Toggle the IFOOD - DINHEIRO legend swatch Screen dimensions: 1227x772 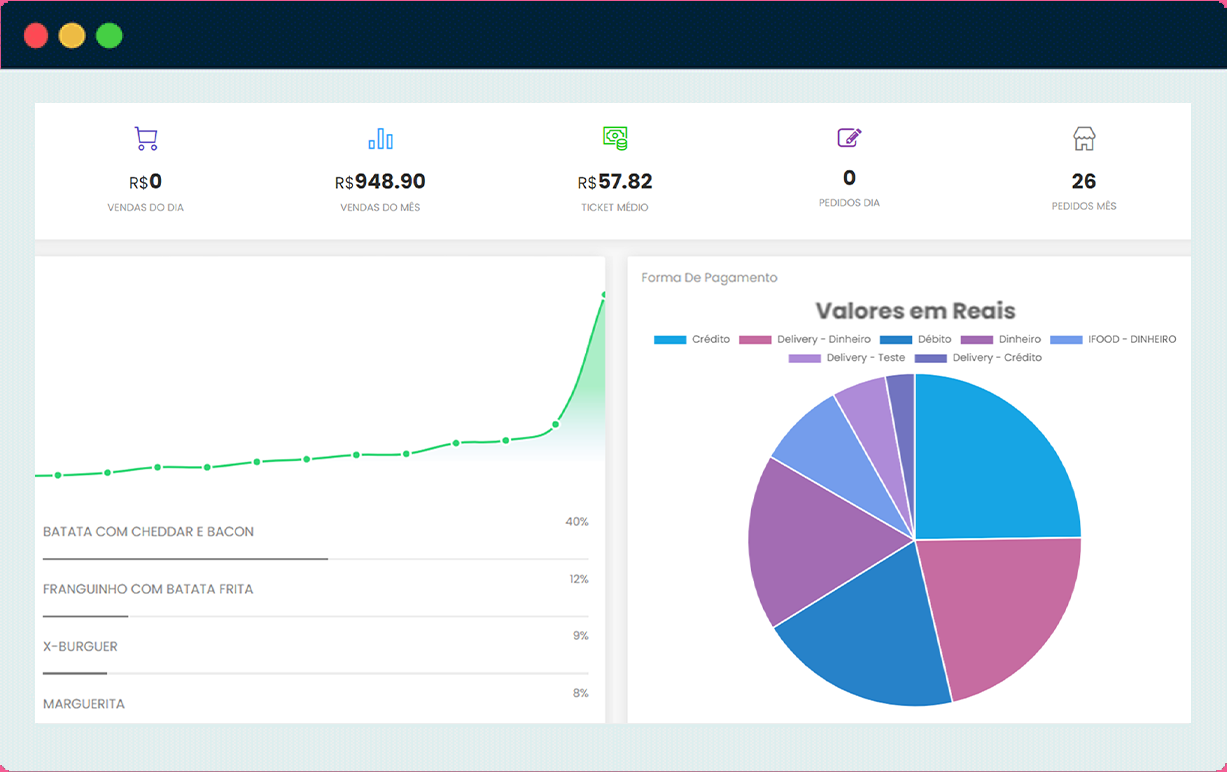pyautogui.click(x=1066, y=340)
